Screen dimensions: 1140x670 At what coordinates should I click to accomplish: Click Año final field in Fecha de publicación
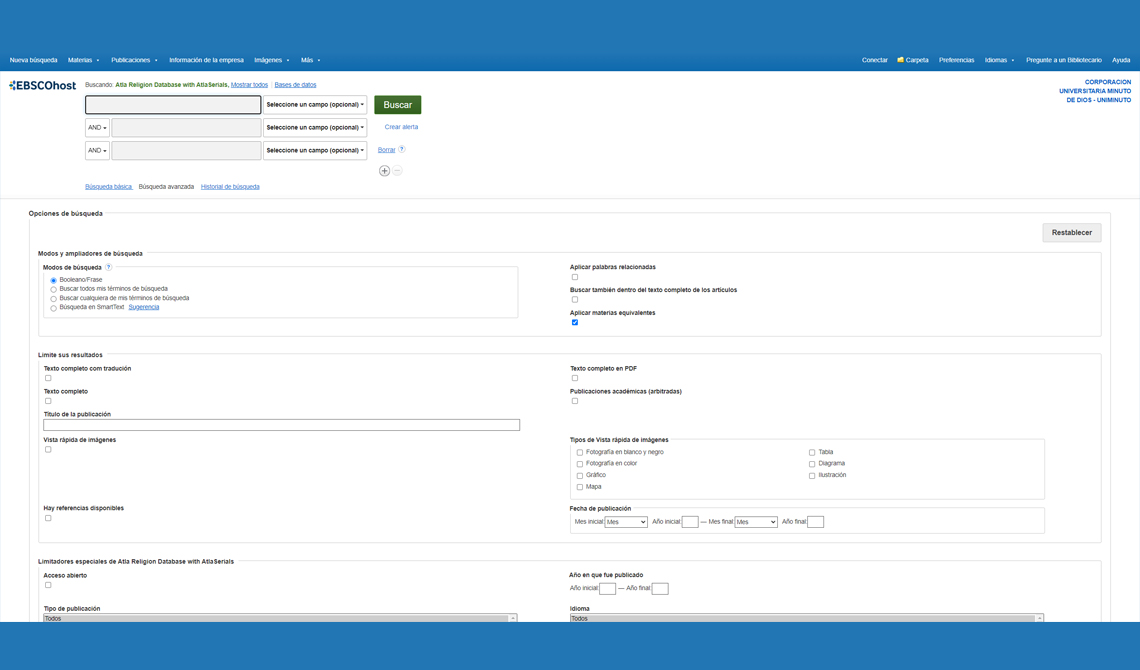click(816, 522)
